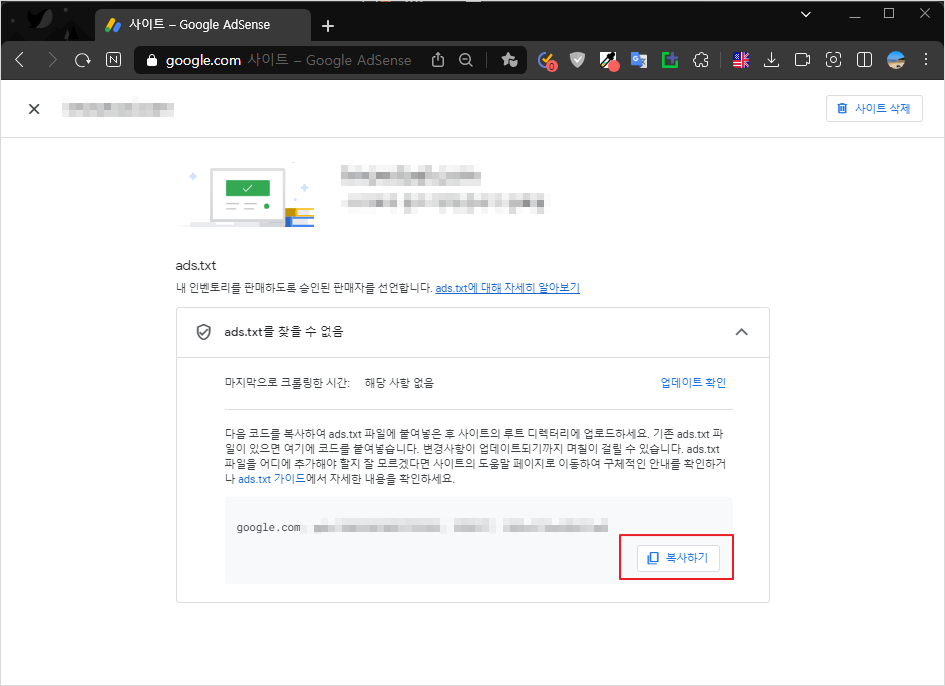Share this page from the address bar
945x686 pixels.
(x=438, y=60)
